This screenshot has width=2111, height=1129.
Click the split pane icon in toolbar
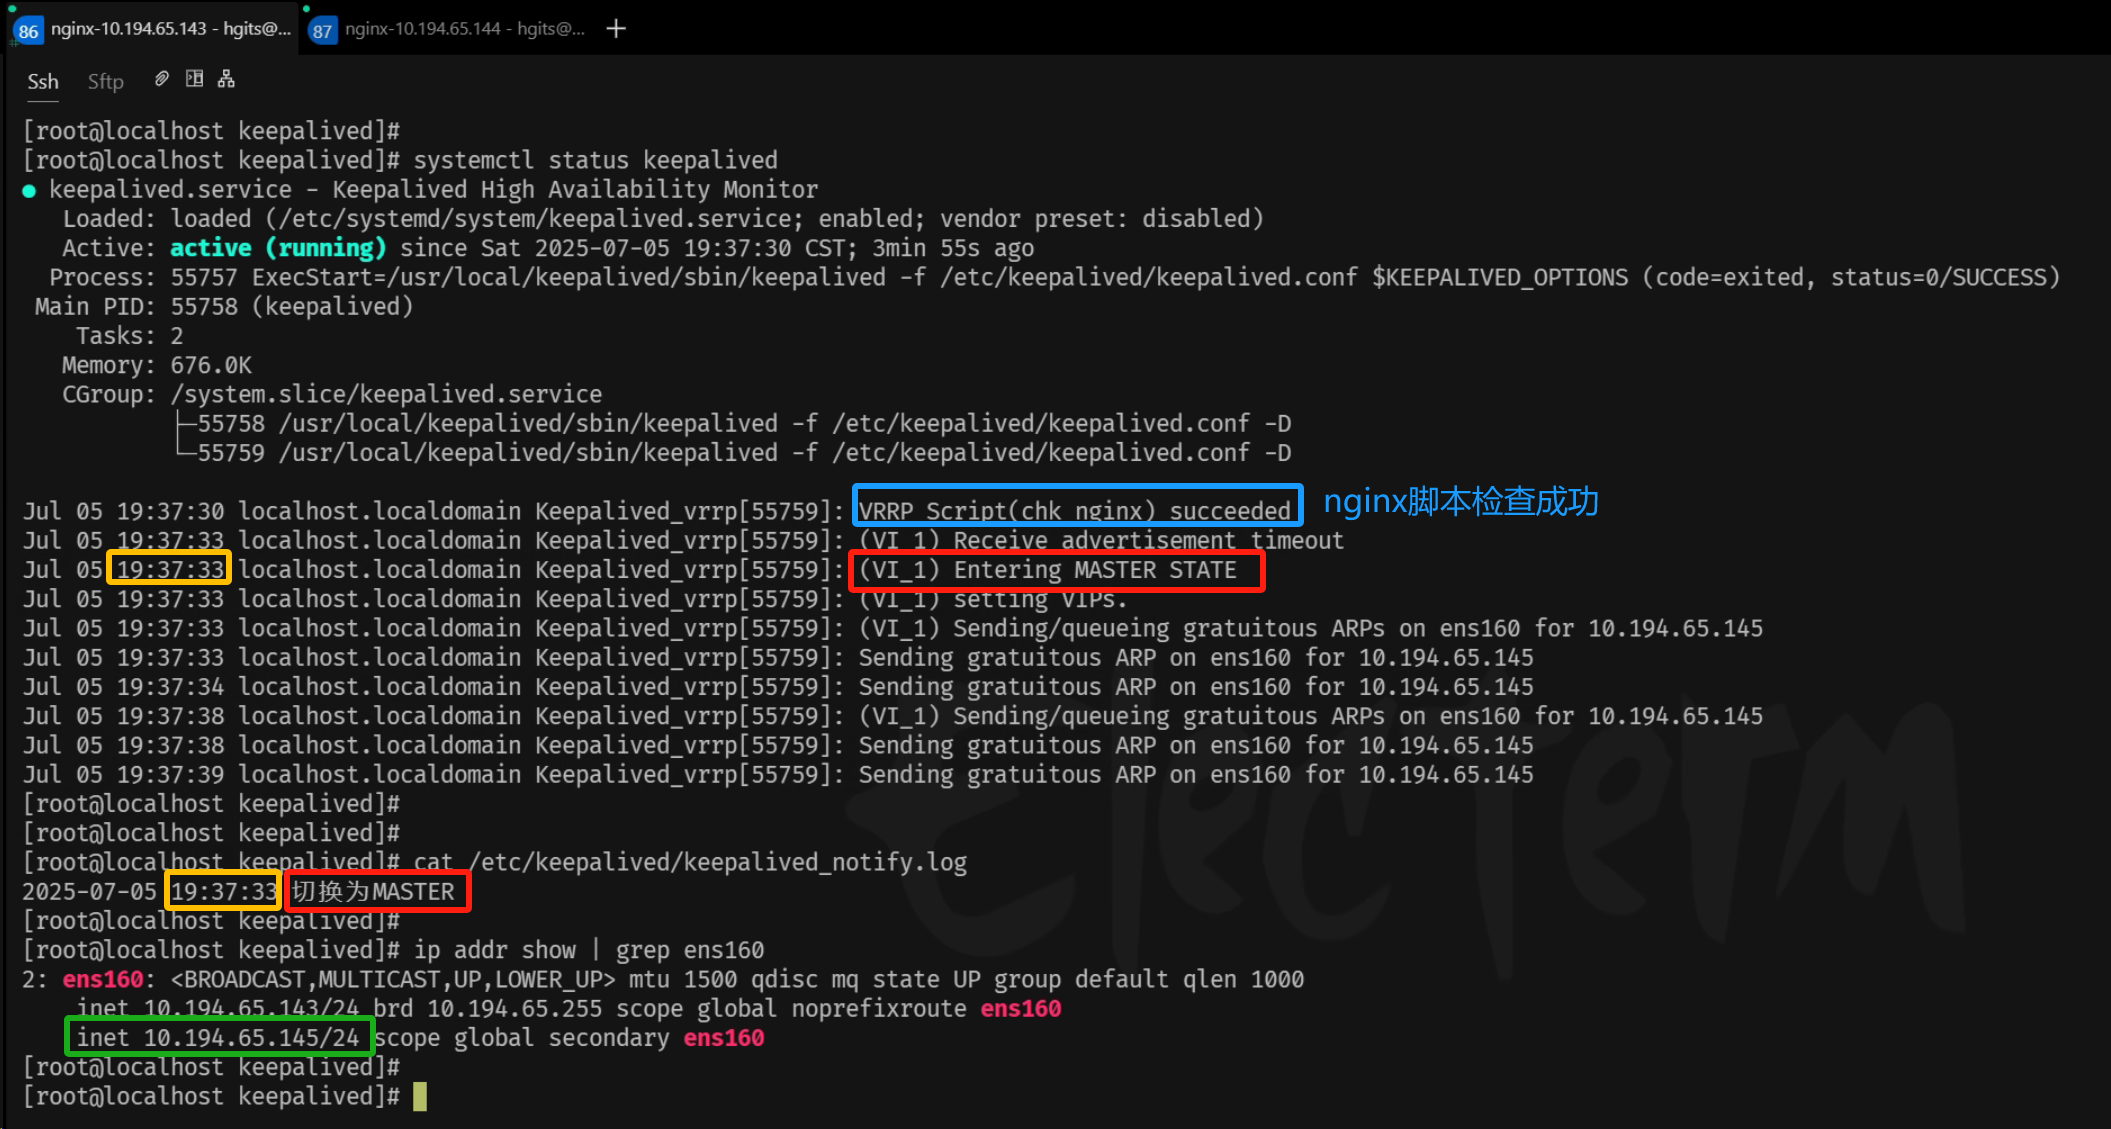pyautogui.click(x=194, y=78)
